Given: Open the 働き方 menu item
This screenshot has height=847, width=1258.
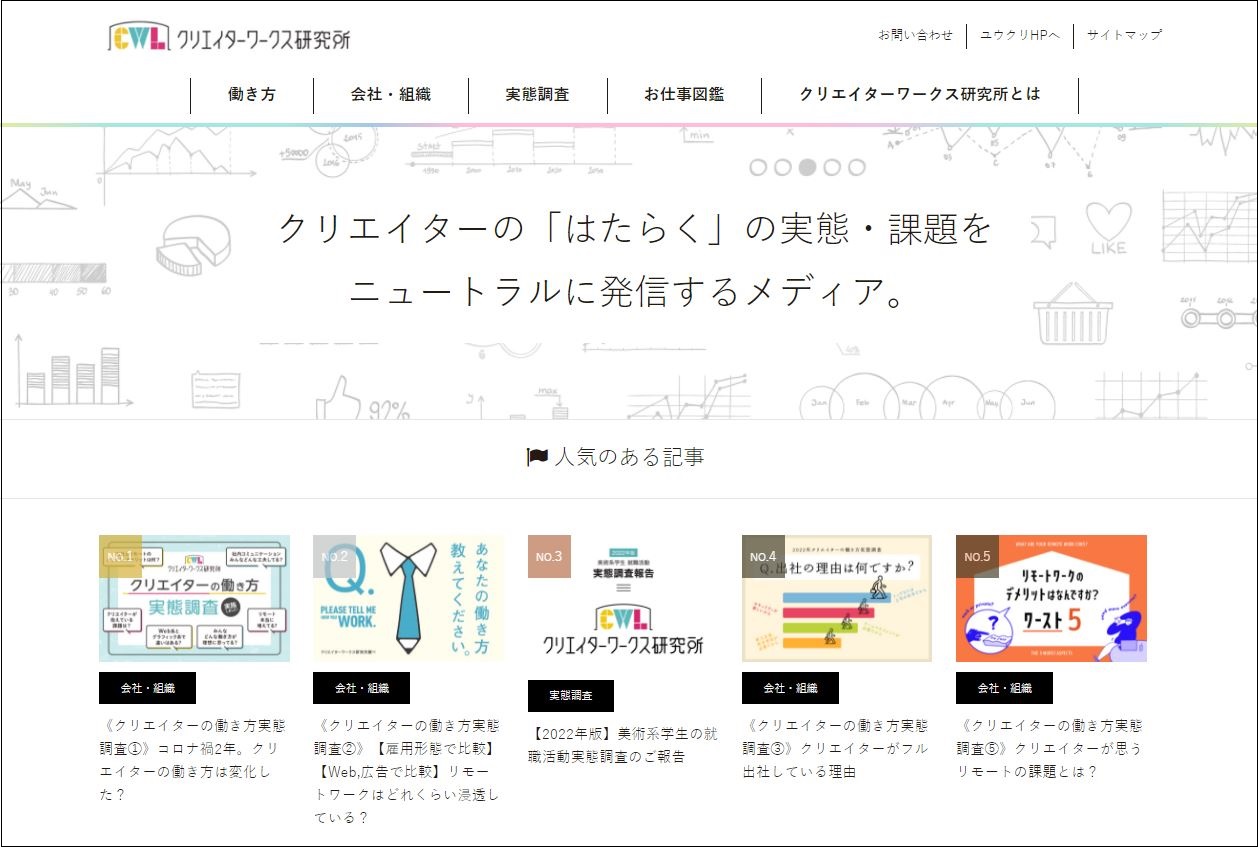Looking at the screenshot, I should pos(252,95).
